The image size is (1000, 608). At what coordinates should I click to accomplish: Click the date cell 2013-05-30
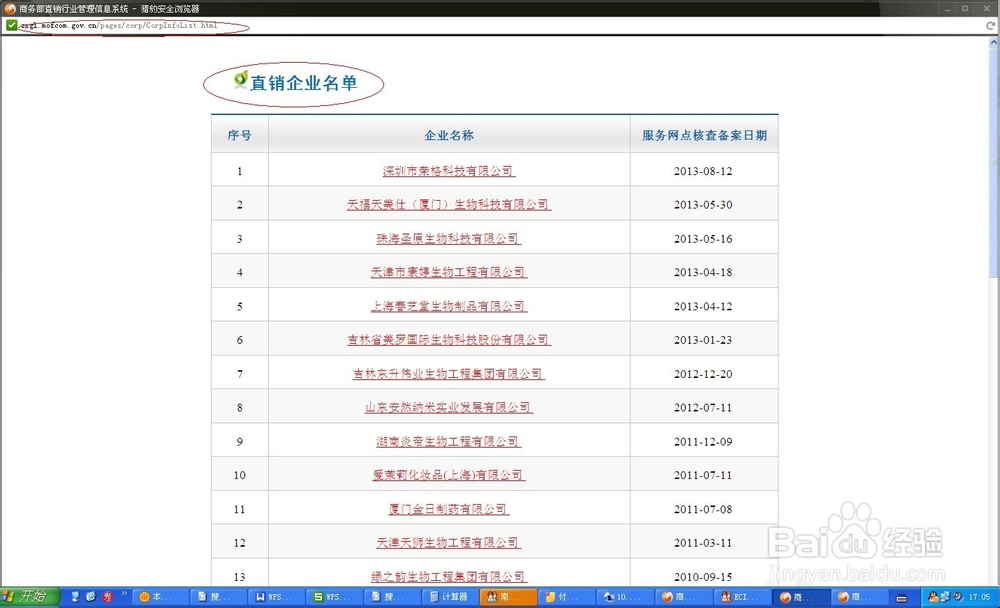tap(703, 205)
